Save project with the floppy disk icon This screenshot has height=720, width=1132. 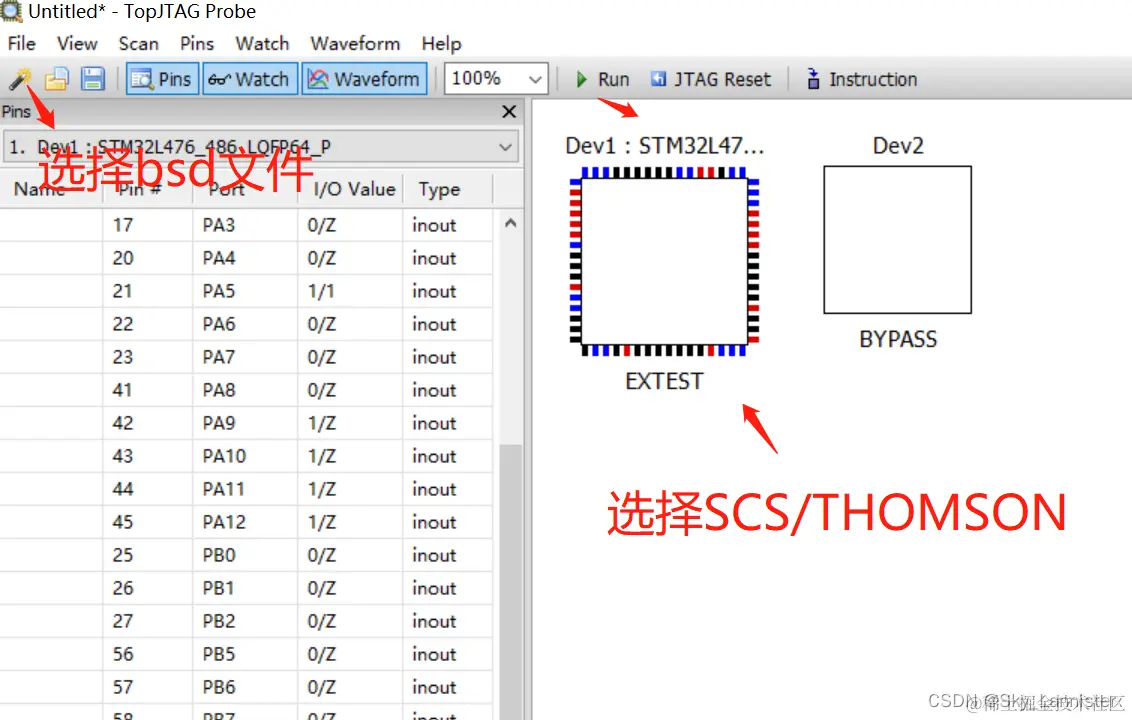92,79
